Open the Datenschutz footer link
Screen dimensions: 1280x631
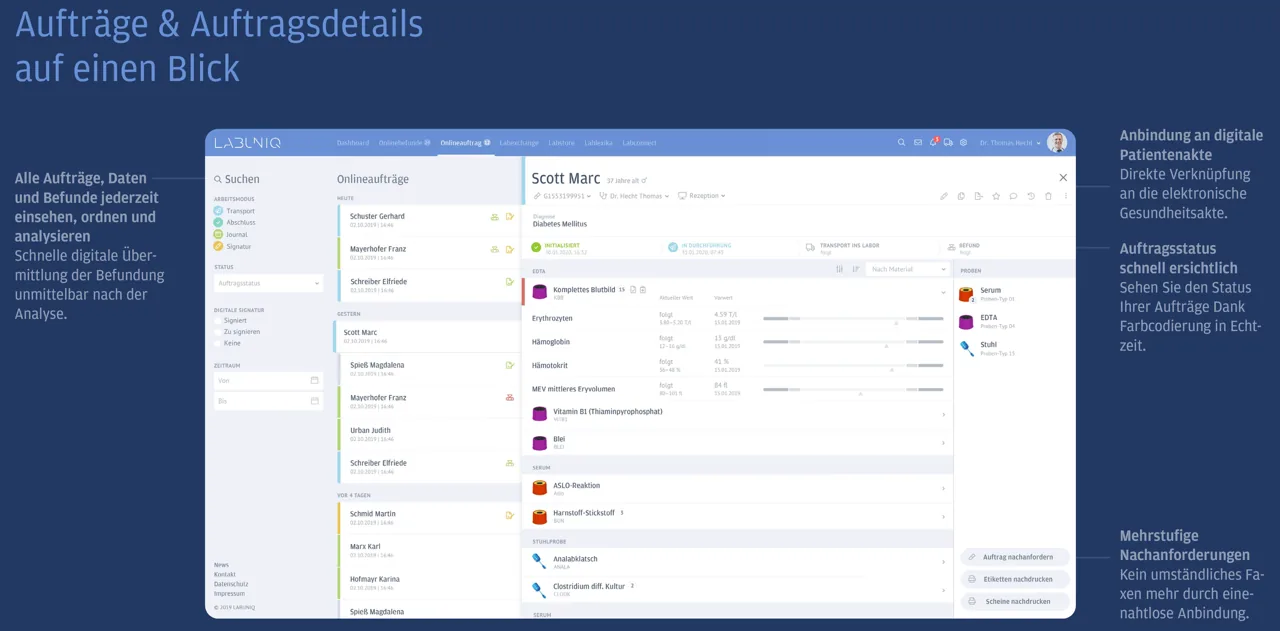point(231,584)
